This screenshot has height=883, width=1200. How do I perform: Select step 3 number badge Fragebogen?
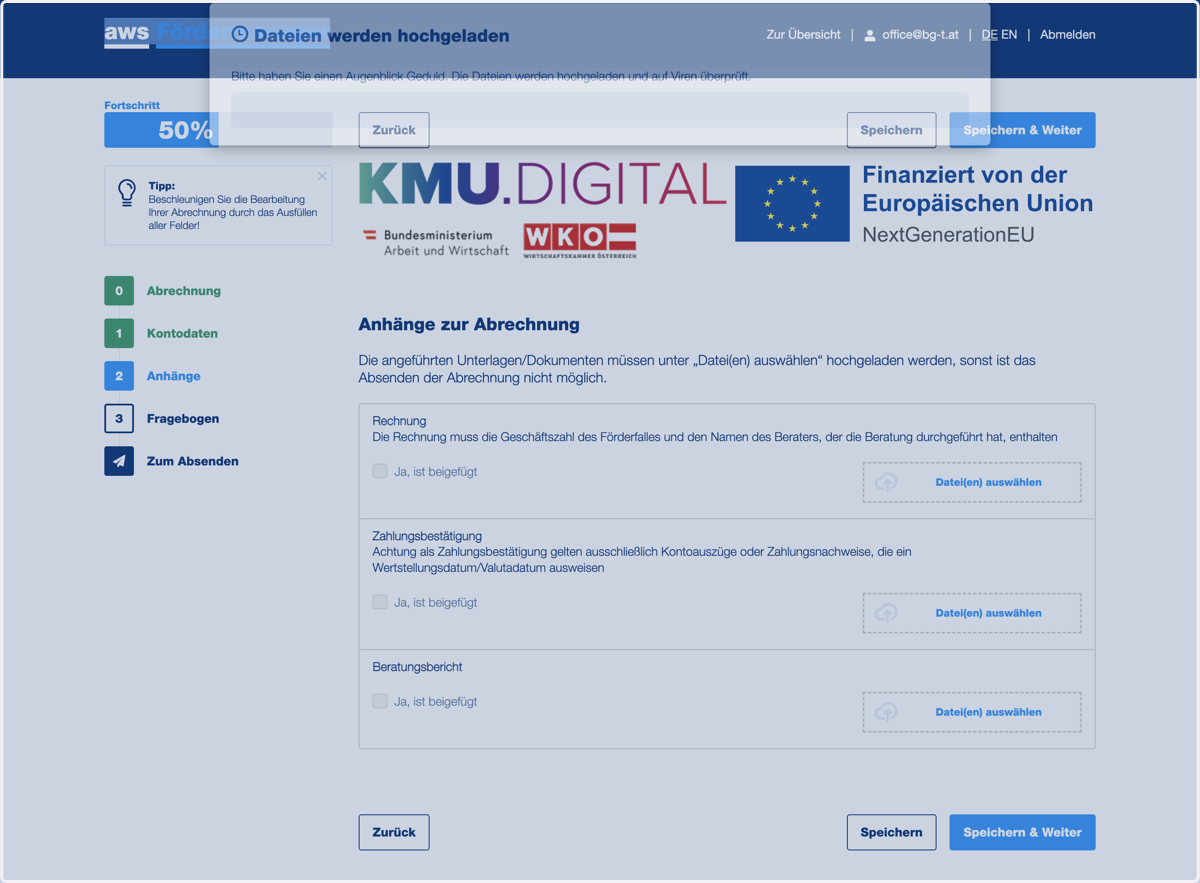point(119,418)
